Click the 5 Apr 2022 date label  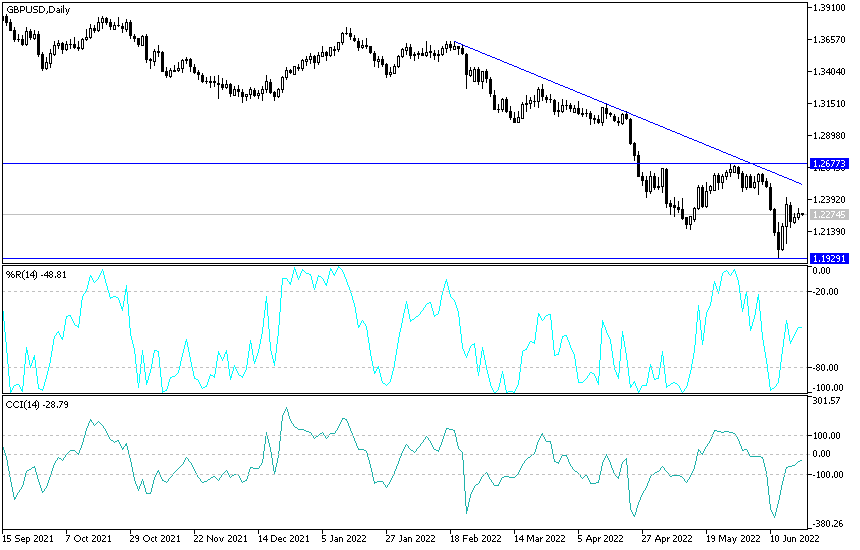(600, 538)
